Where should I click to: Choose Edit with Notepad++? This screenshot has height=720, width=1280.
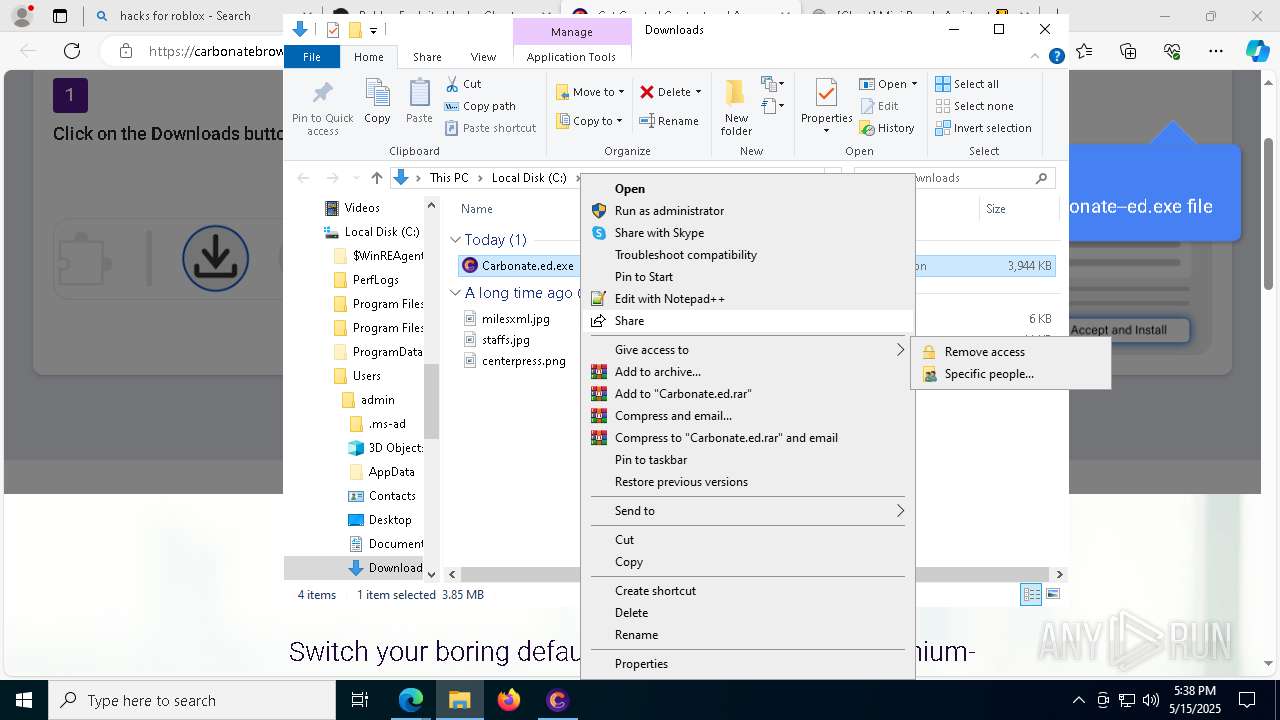pos(747,299)
